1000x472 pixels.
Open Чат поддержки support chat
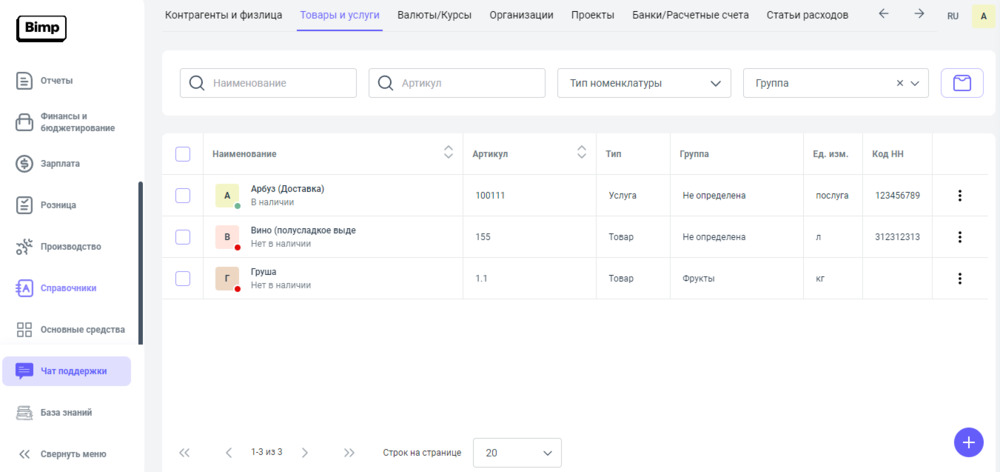click(x=67, y=371)
